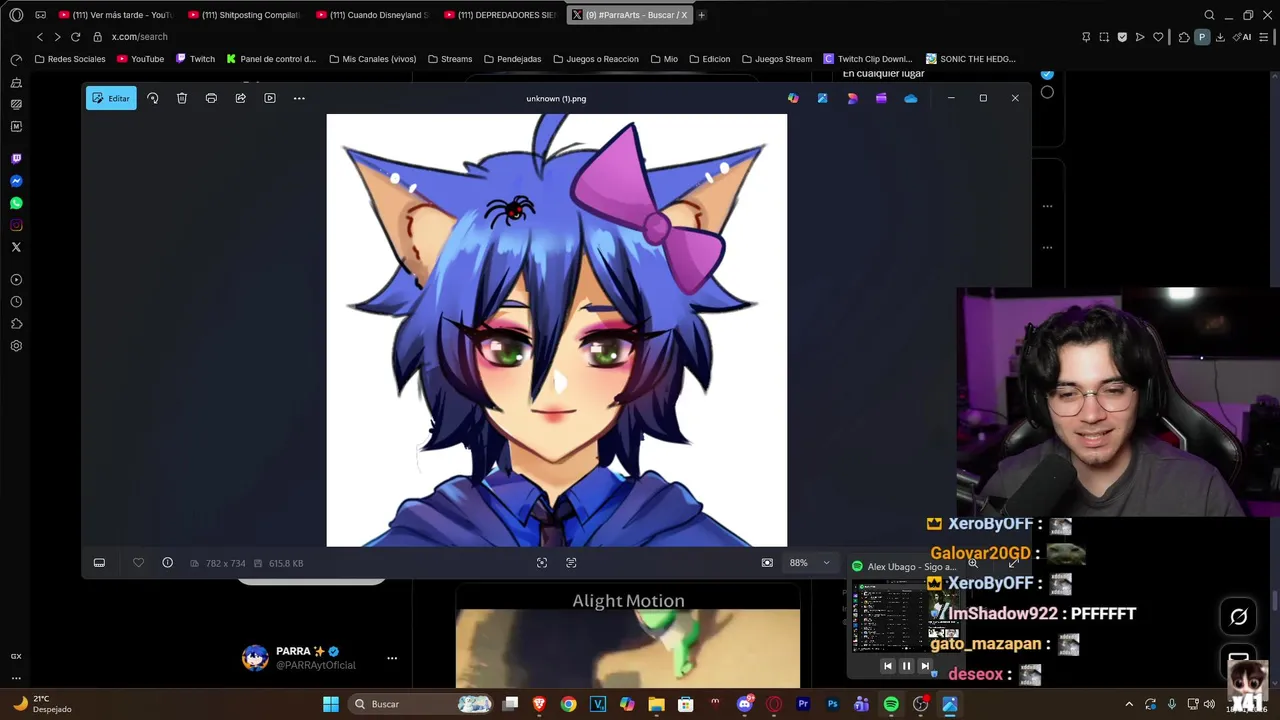Open Photos three-dot more options menu
Viewport: 1280px width, 720px height.
(299, 98)
